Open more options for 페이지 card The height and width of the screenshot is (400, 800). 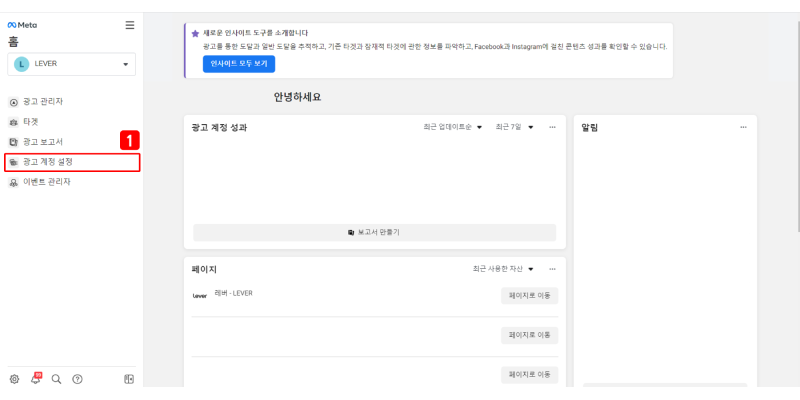click(553, 269)
